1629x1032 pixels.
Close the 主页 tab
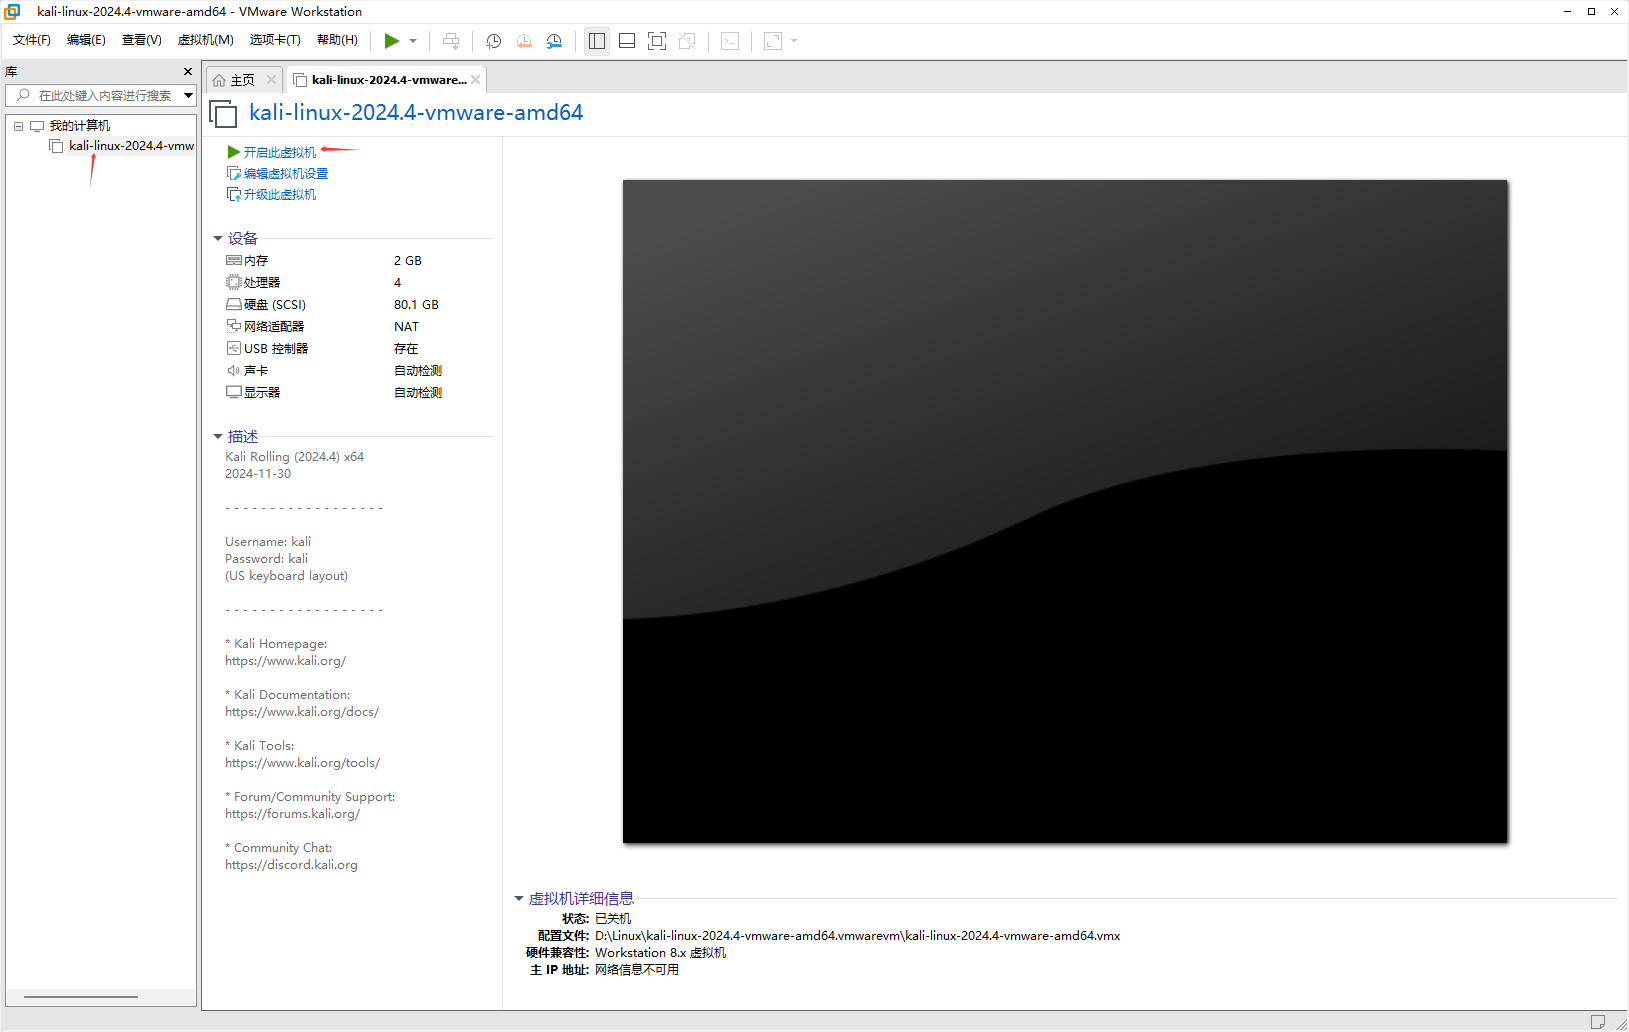(x=271, y=80)
